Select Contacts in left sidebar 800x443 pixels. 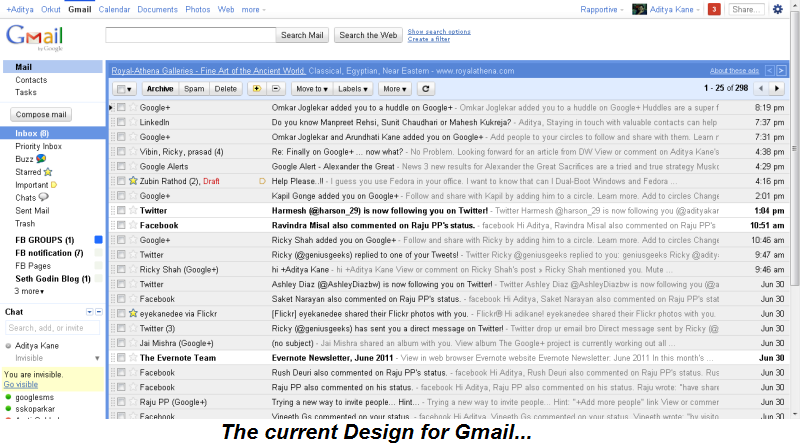(31, 80)
